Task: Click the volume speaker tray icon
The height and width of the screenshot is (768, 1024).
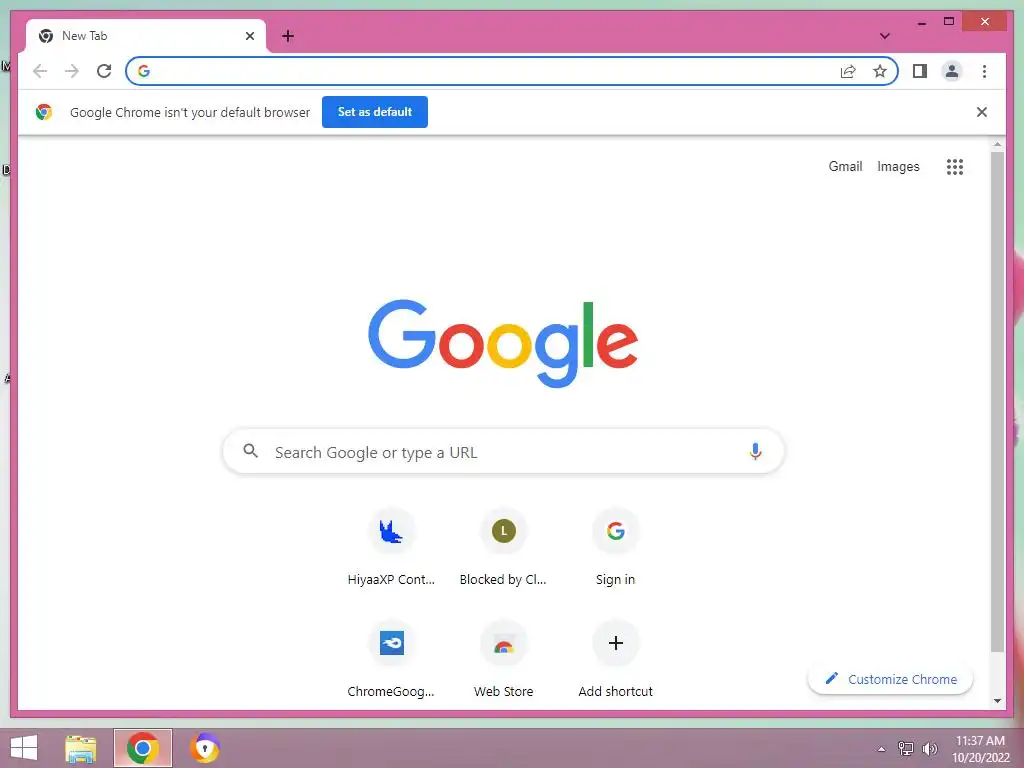Action: coord(929,749)
